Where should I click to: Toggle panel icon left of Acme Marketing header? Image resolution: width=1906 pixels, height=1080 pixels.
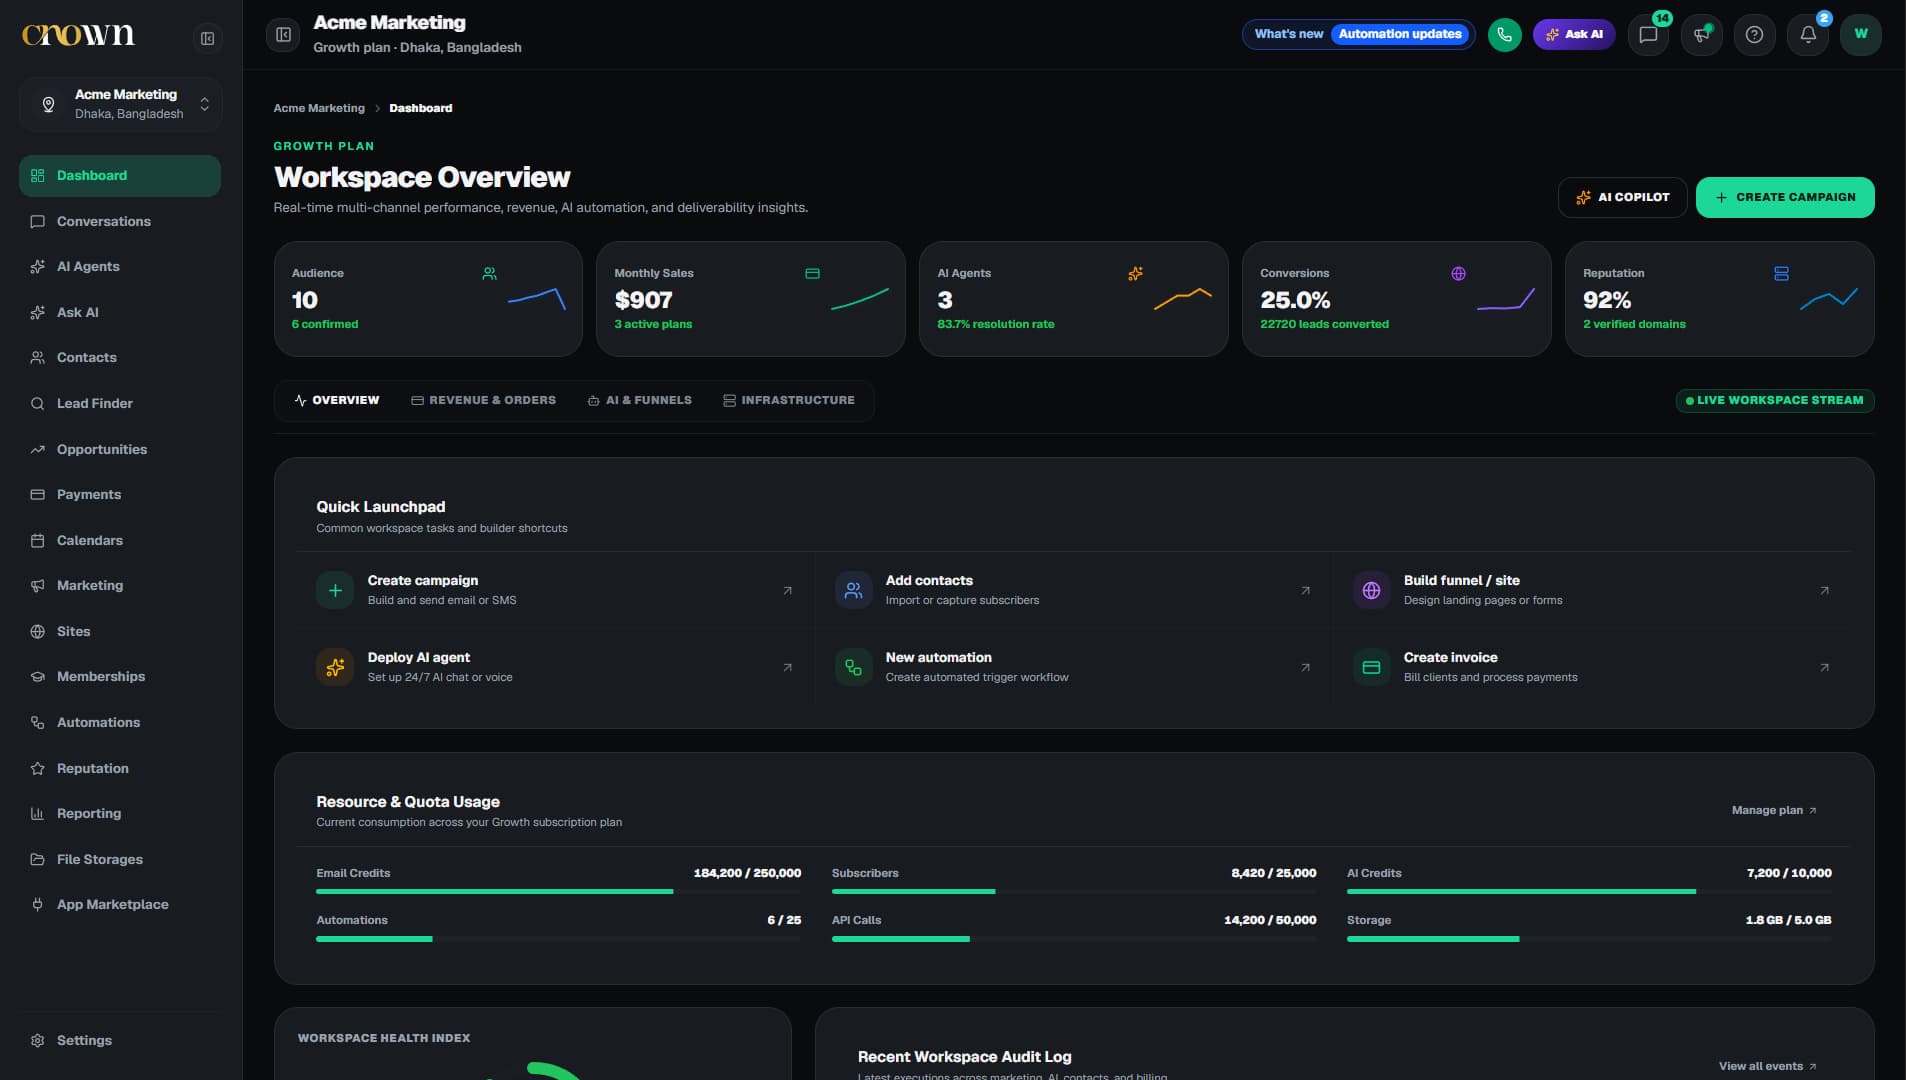[283, 35]
